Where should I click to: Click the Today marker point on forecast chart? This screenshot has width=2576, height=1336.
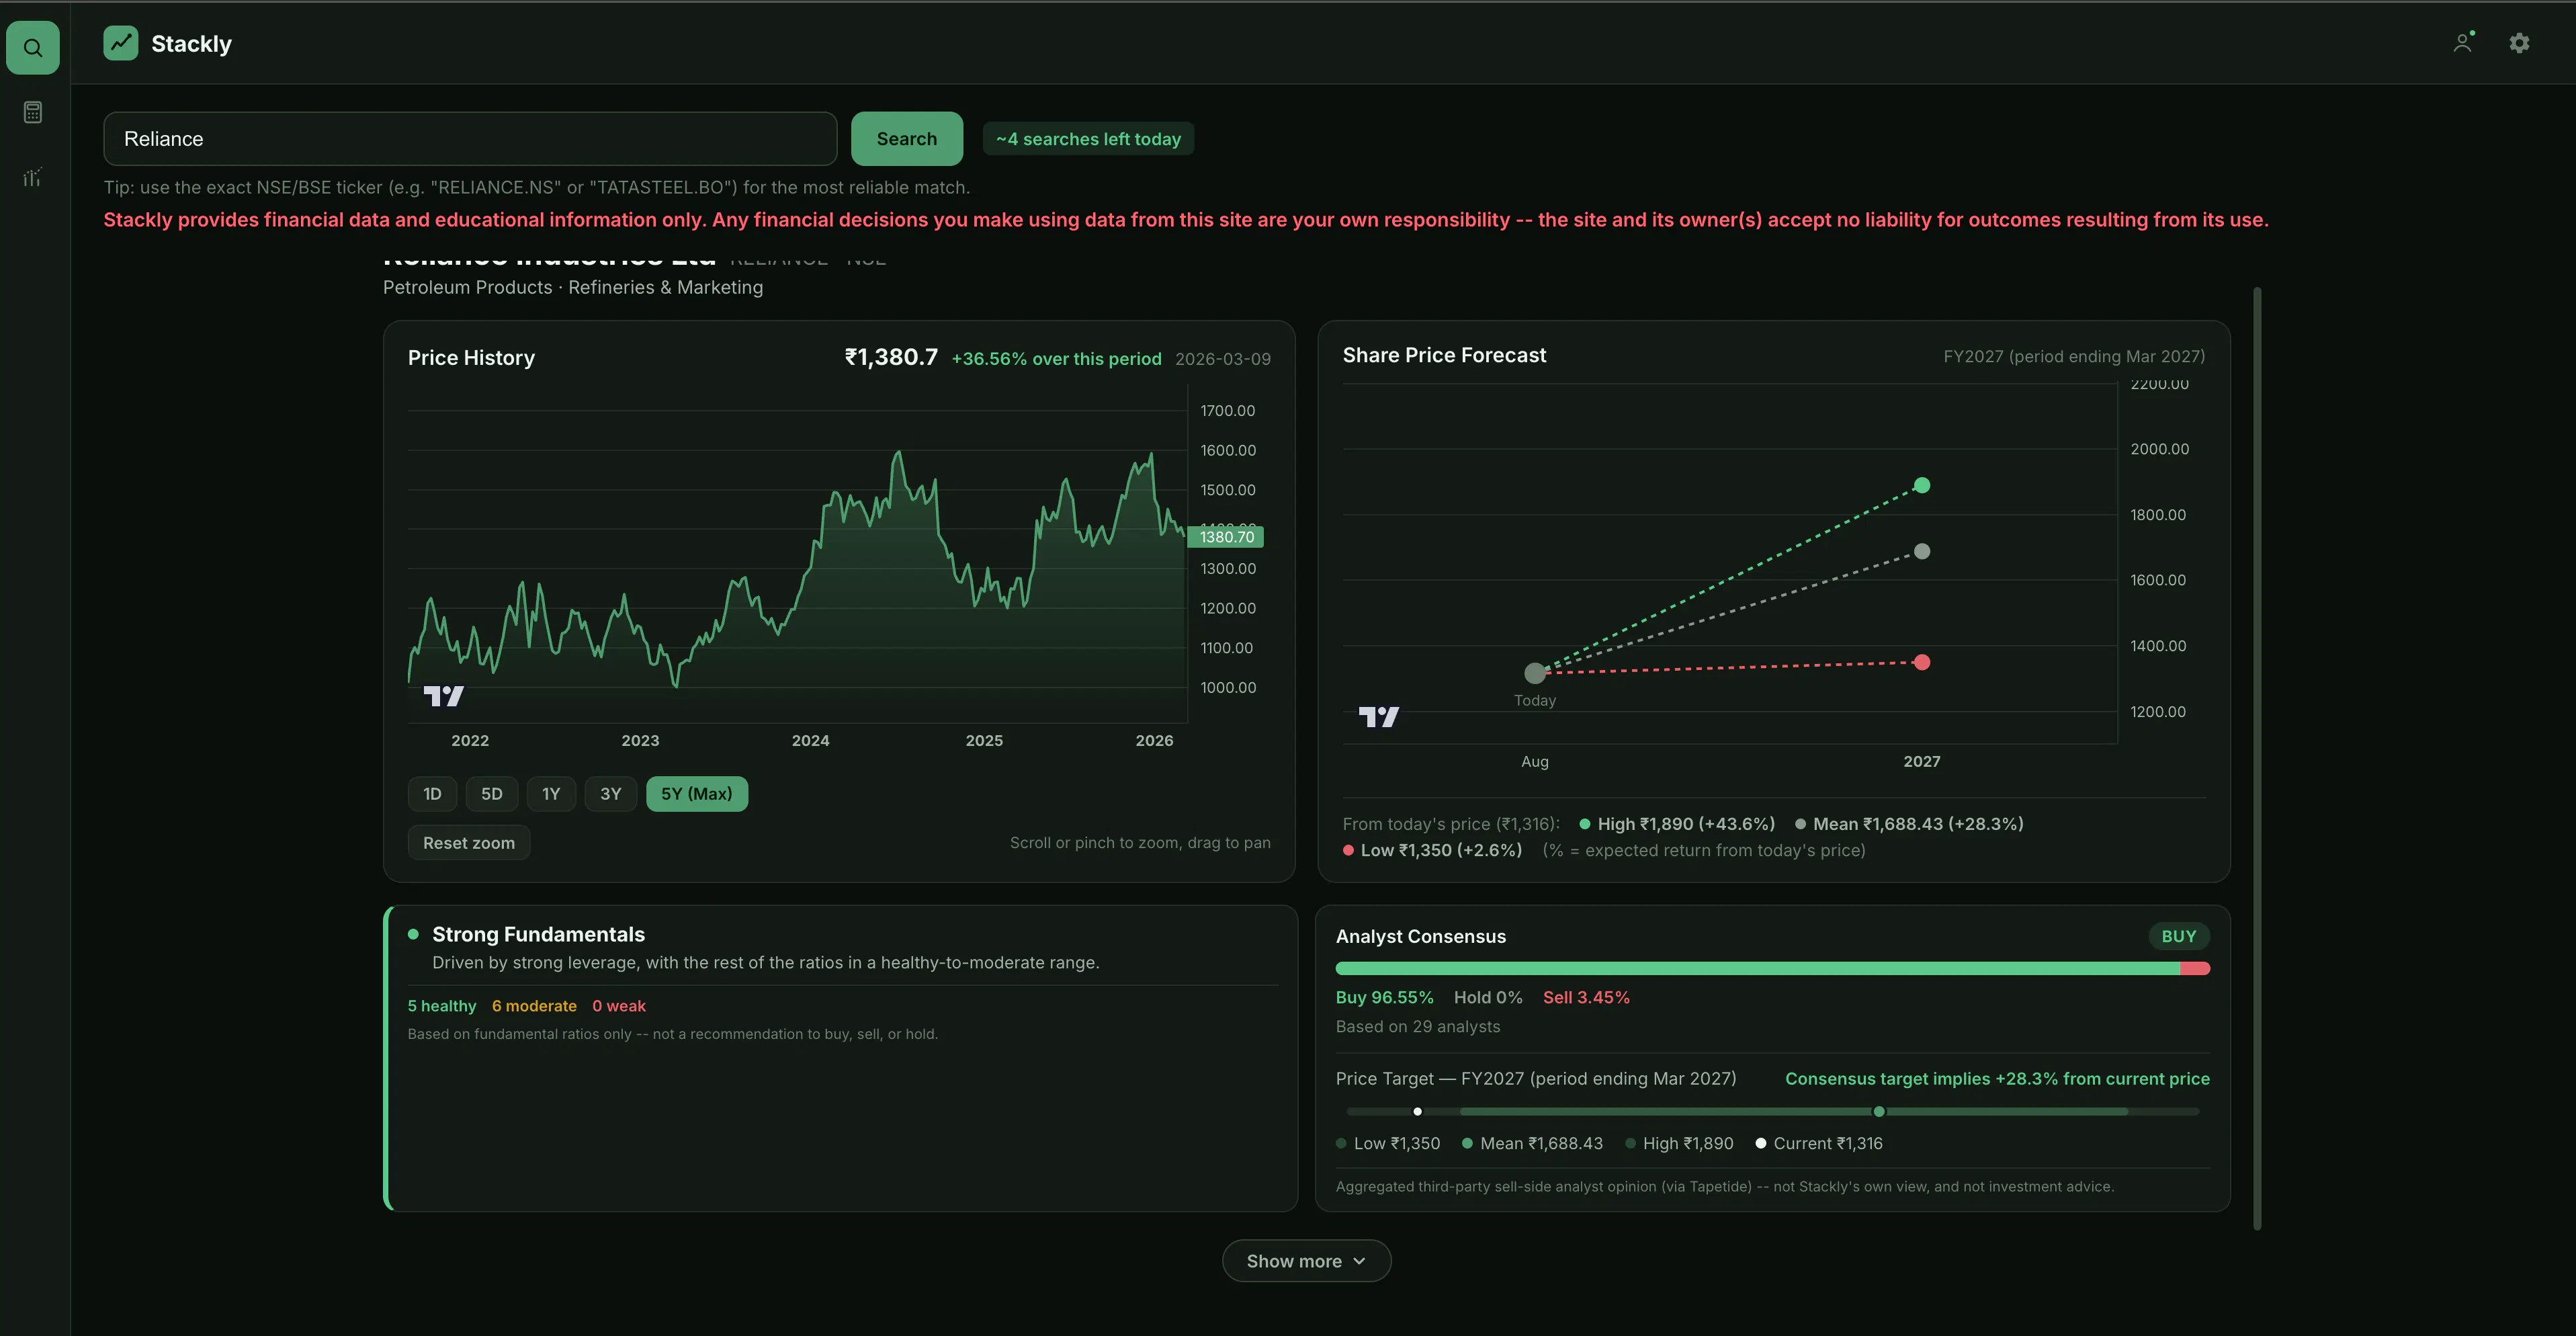tap(1535, 673)
